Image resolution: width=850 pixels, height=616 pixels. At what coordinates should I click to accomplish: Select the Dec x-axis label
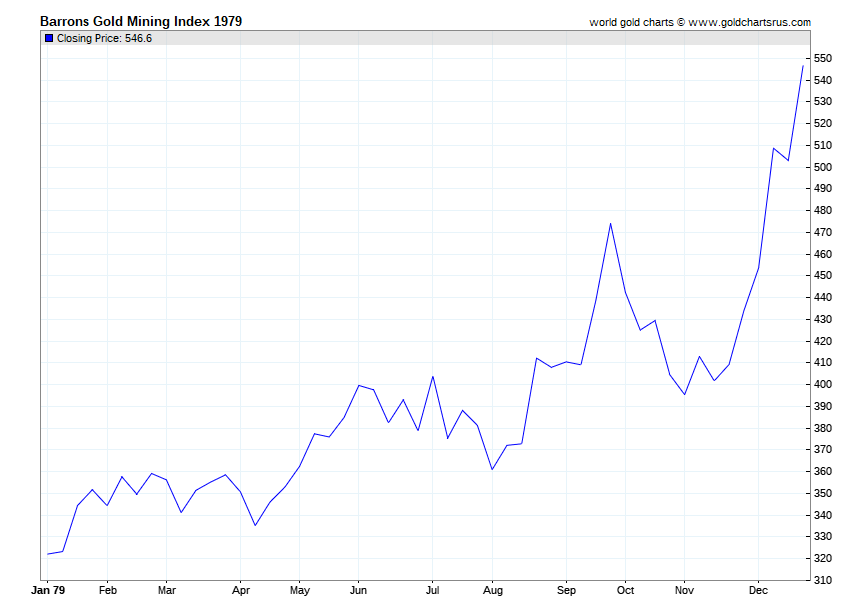point(758,590)
